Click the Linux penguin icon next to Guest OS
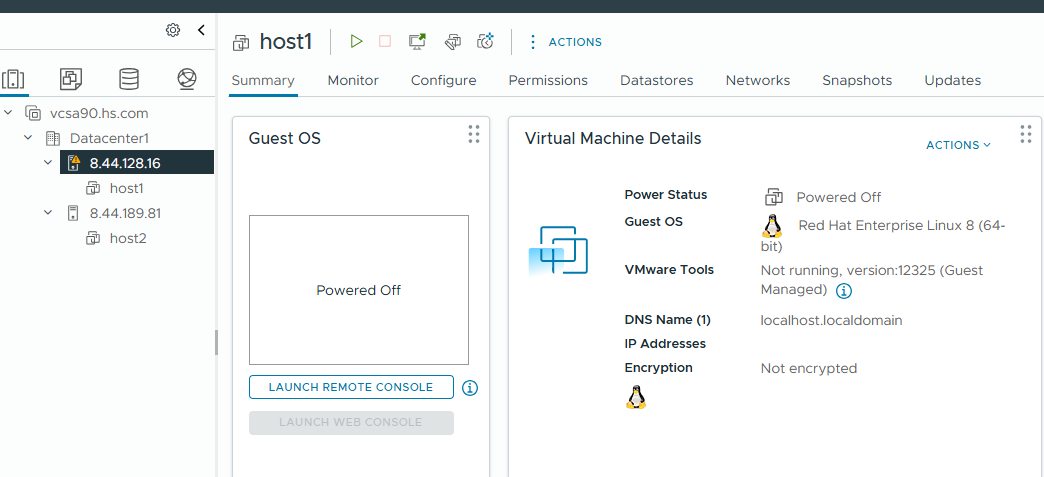This screenshot has width=1044, height=477. pyautogui.click(x=772, y=227)
